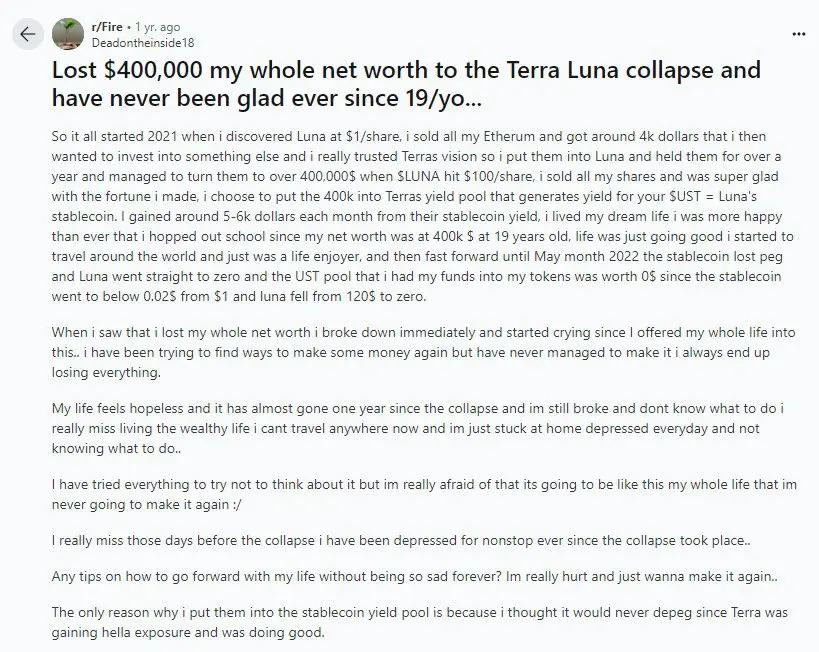
Task: Click the paragraph starting 'My life feels hopeless'
Action: pyautogui.click(x=418, y=428)
